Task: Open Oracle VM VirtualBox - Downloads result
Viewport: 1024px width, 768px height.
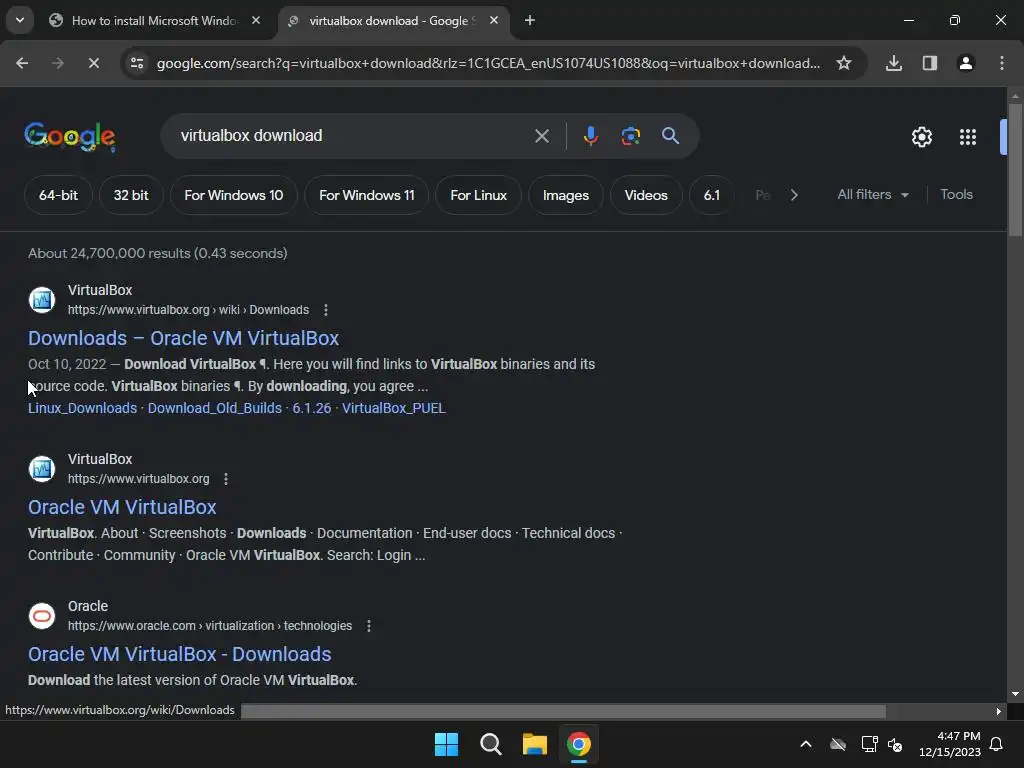Action: click(x=180, y=654)
